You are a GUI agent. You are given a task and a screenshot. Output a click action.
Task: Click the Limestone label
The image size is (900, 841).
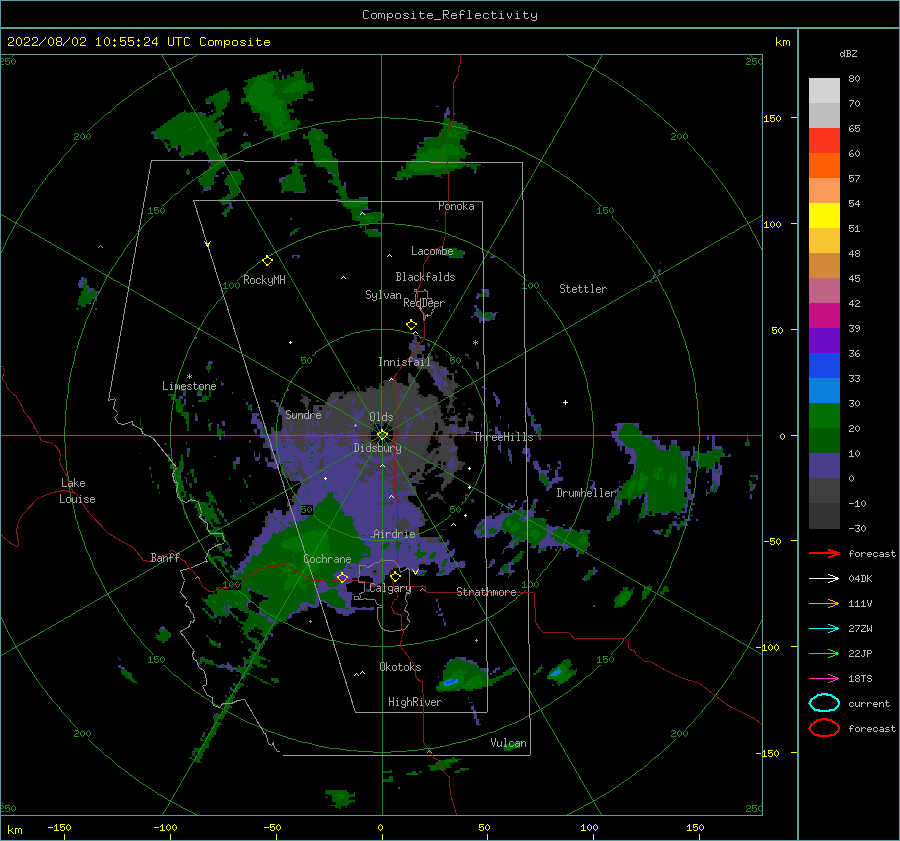189,386
